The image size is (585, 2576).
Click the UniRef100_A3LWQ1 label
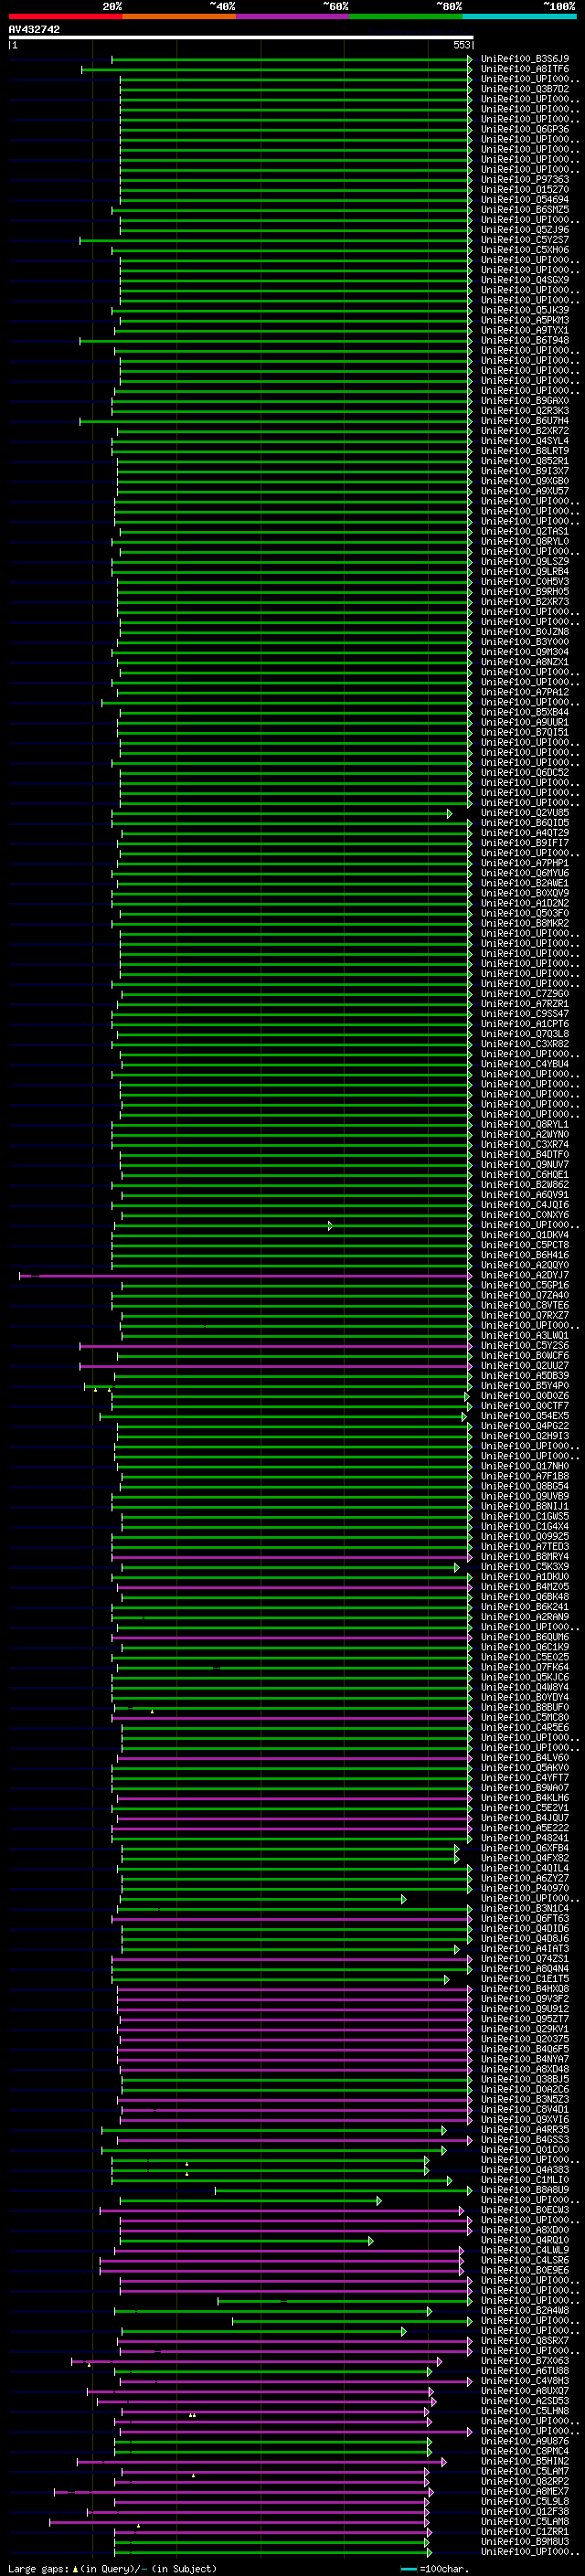point(524,1336)
